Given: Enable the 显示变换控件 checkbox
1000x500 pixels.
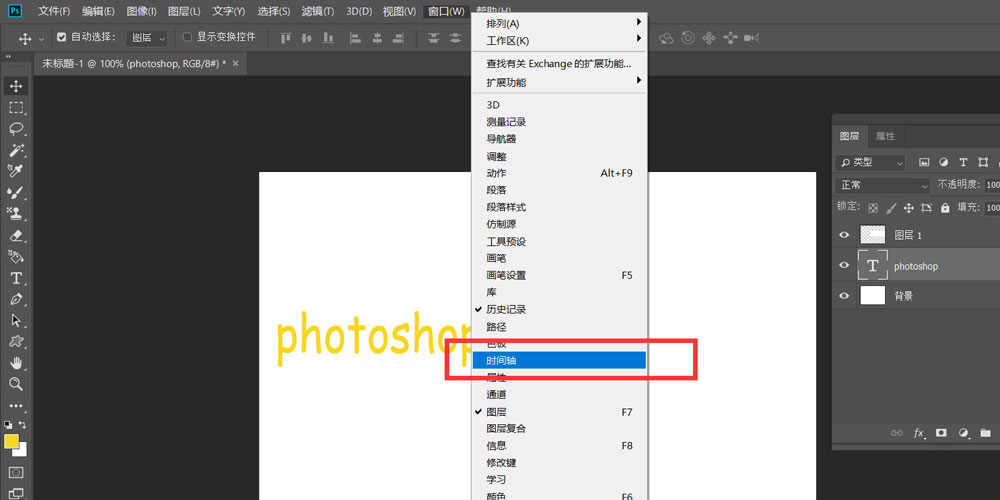Looking at the screenshot, I should 187,37.
